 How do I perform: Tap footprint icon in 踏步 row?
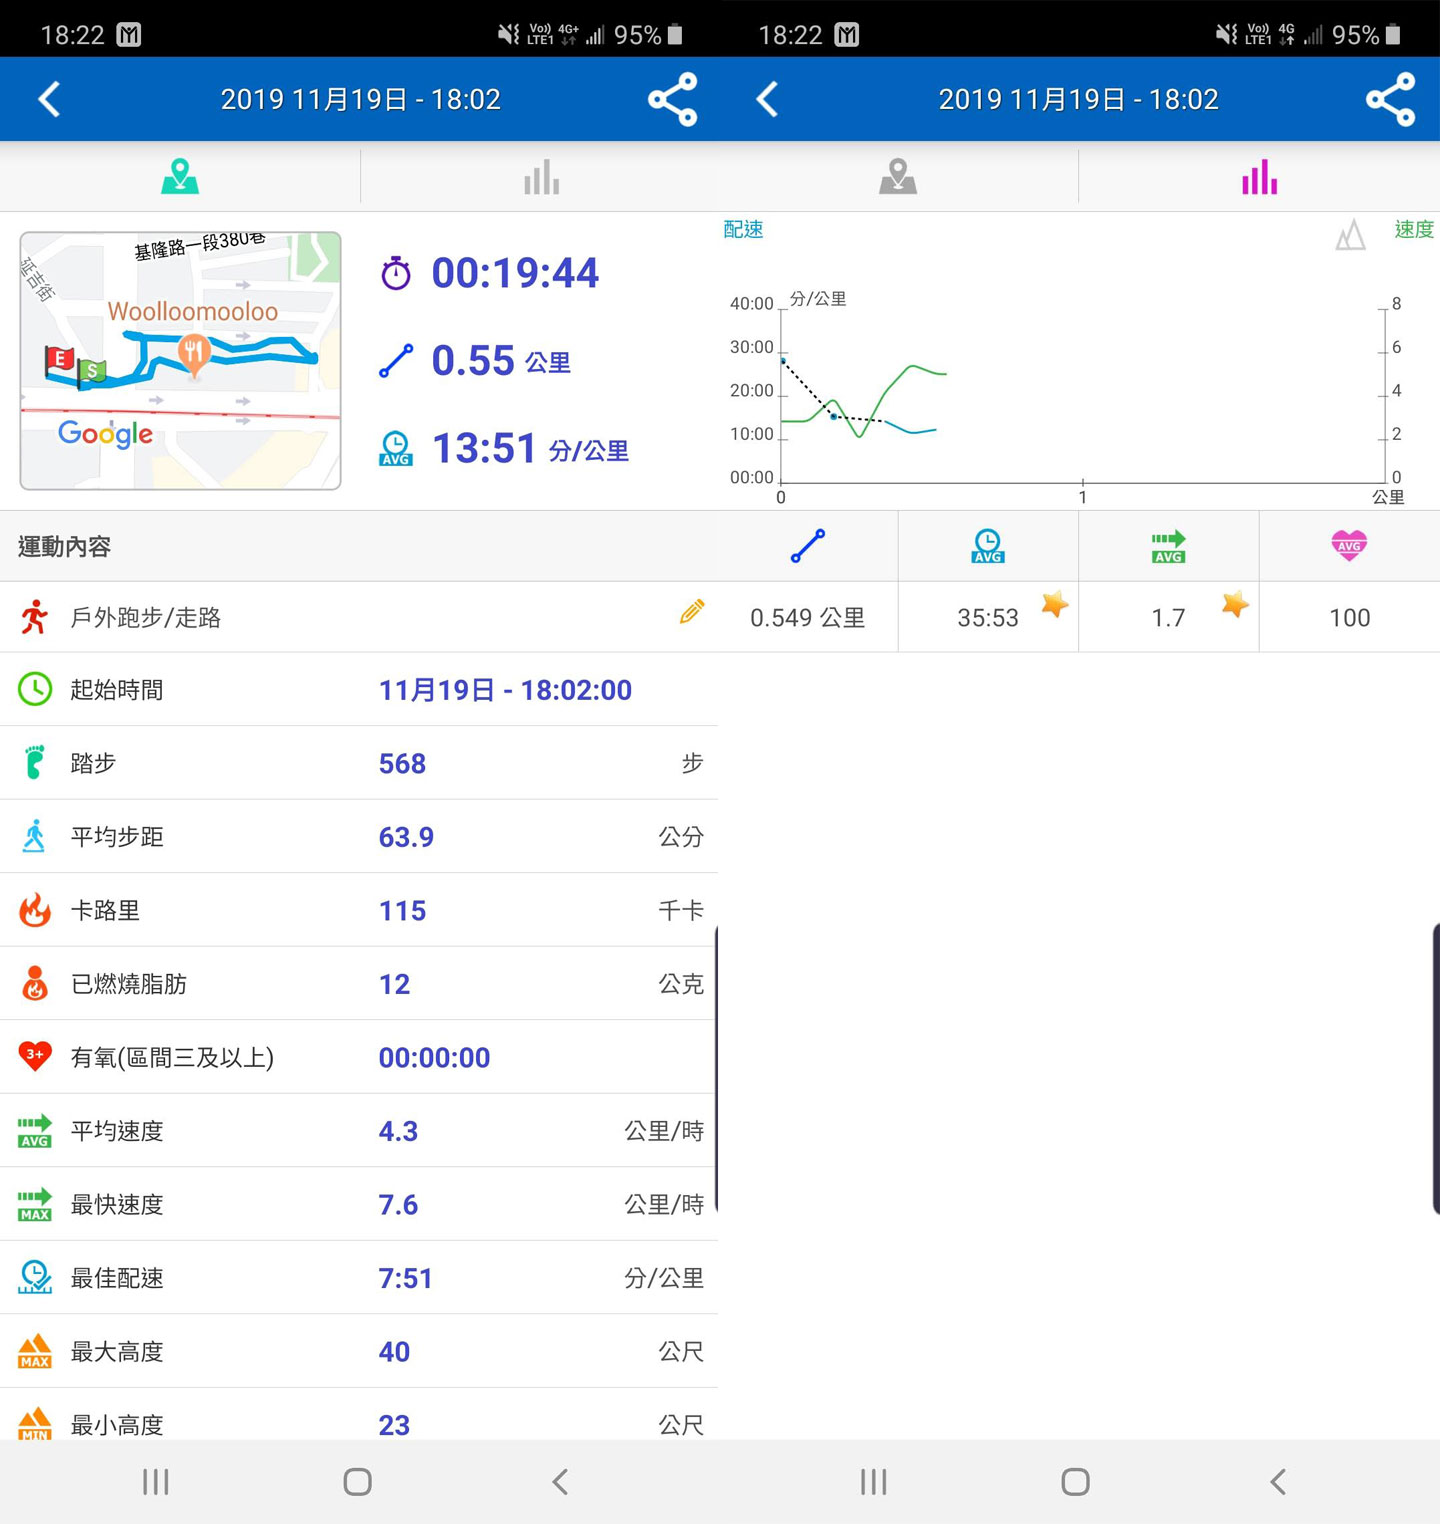tap(35, 762)
